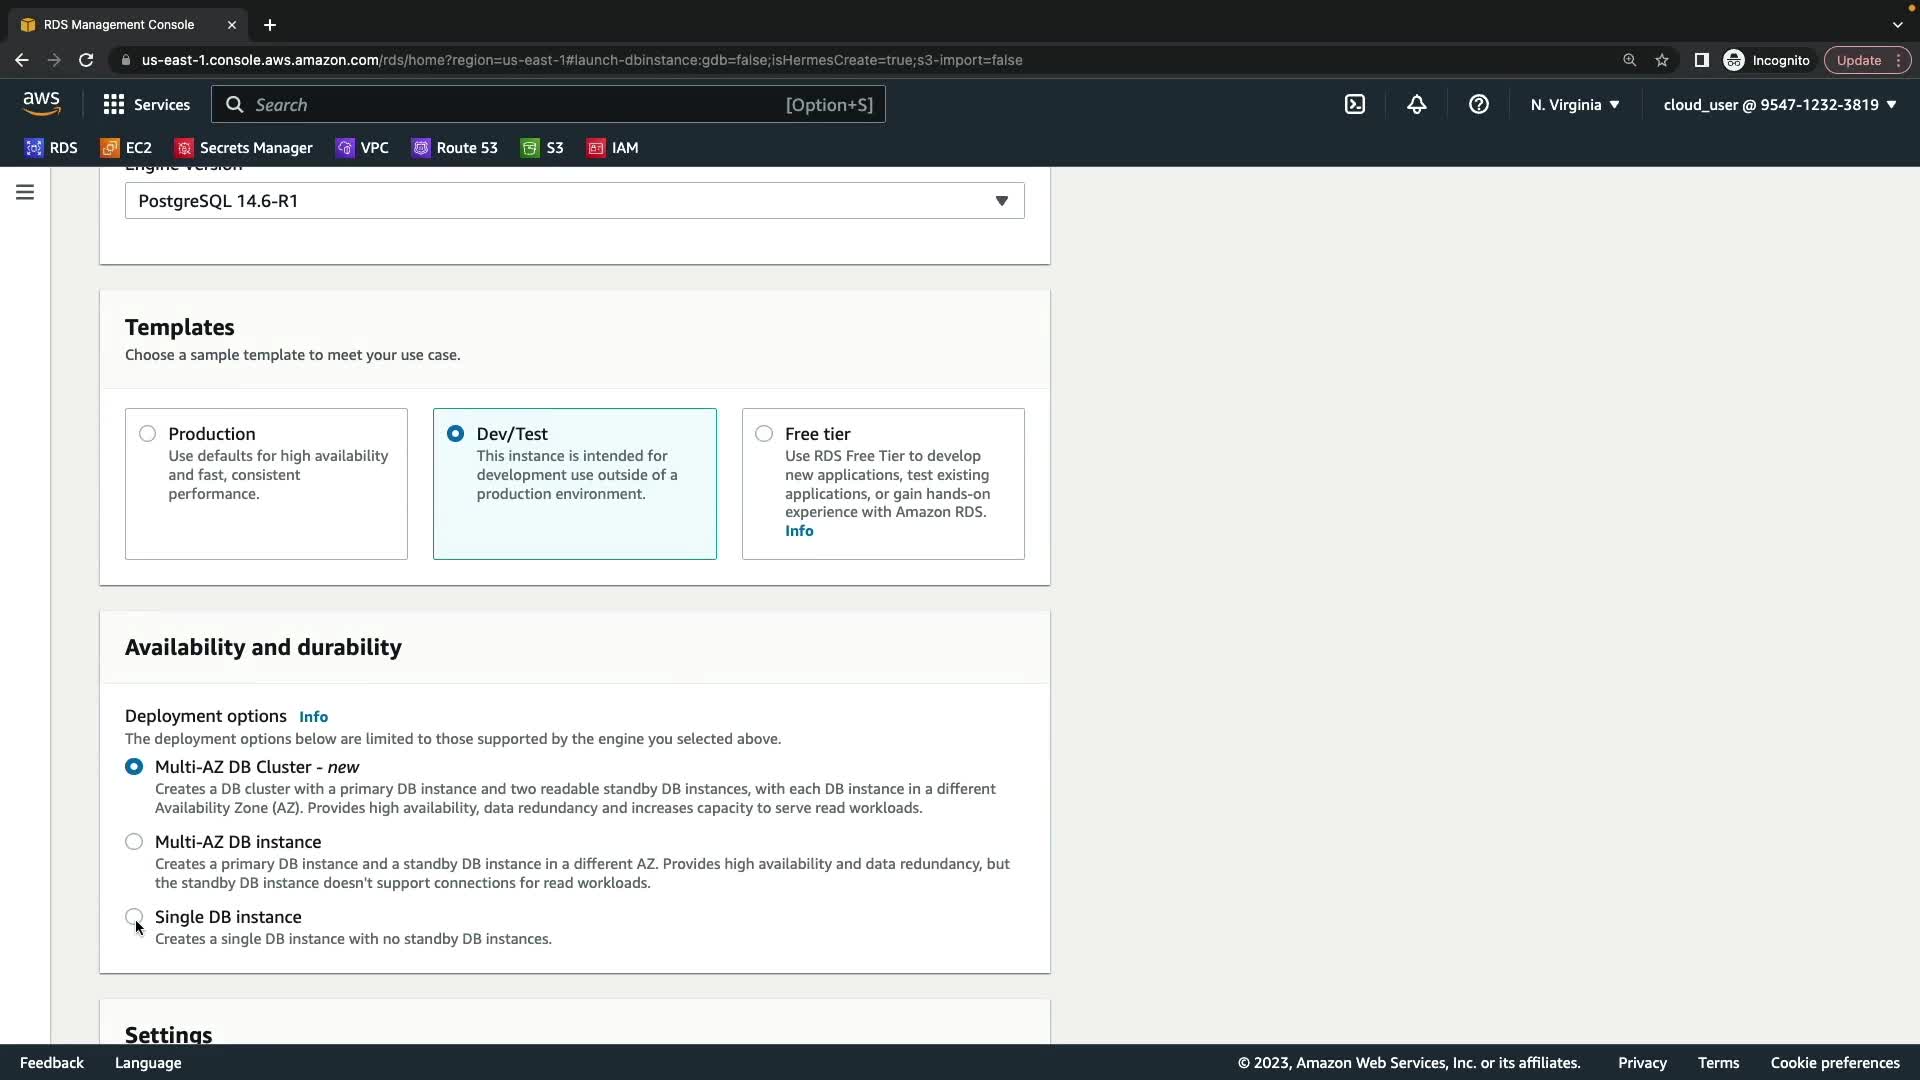1920x1080 pixels.
Task: Open the EC2 shortcut in favorites bar
Action: (126, 148)
